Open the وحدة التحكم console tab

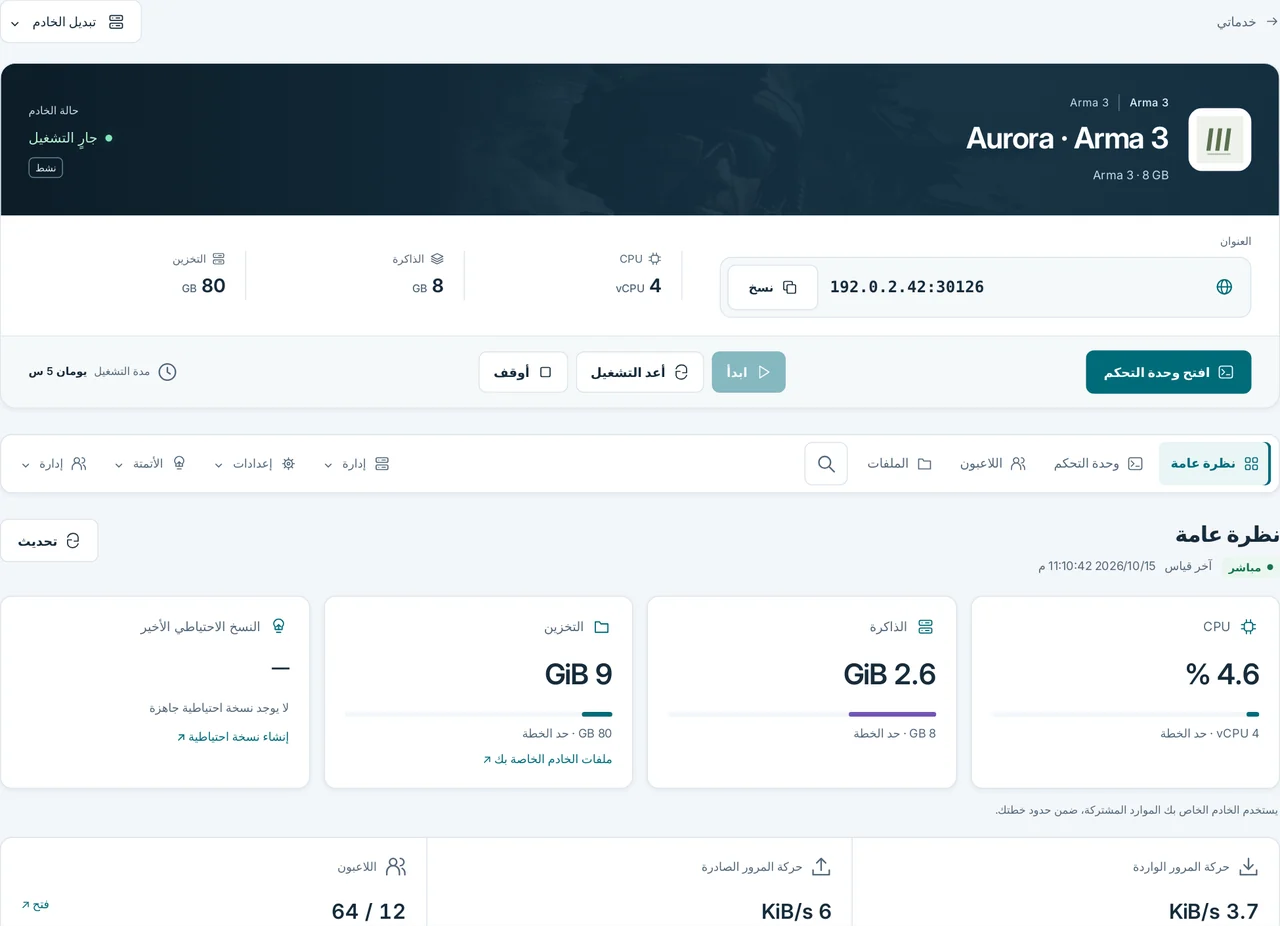[1098, 464]
